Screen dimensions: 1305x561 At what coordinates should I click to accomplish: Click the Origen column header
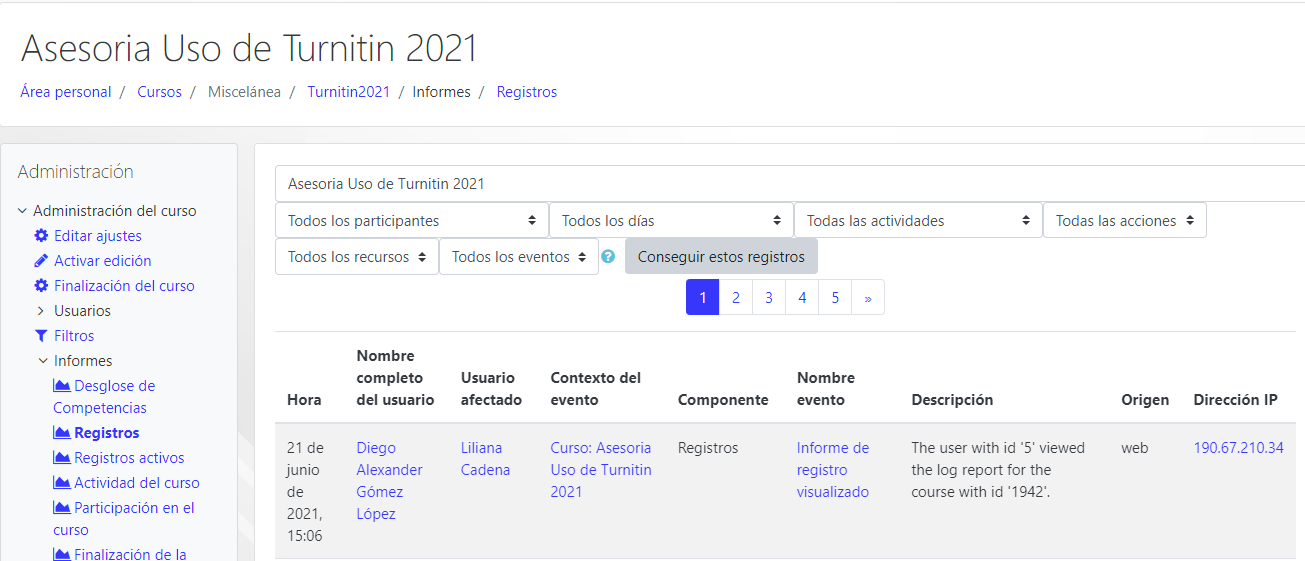[x=1145, y=400]
